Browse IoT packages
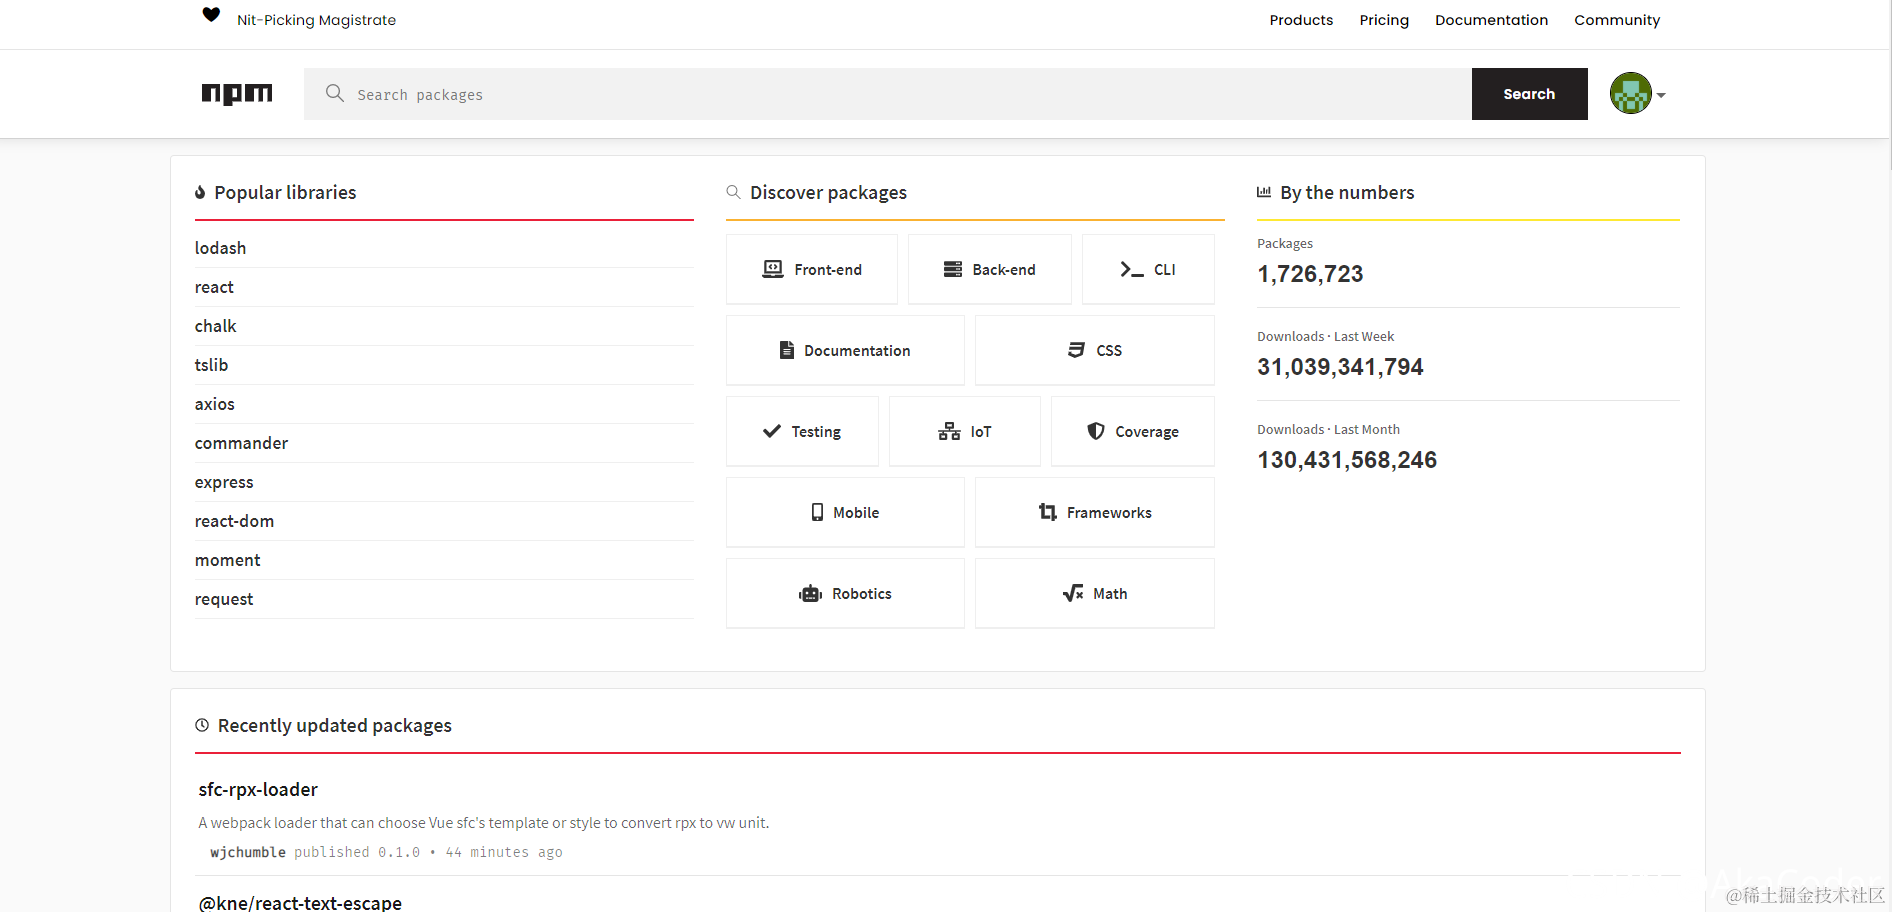The image size is (1892, 912). [965, 431]
